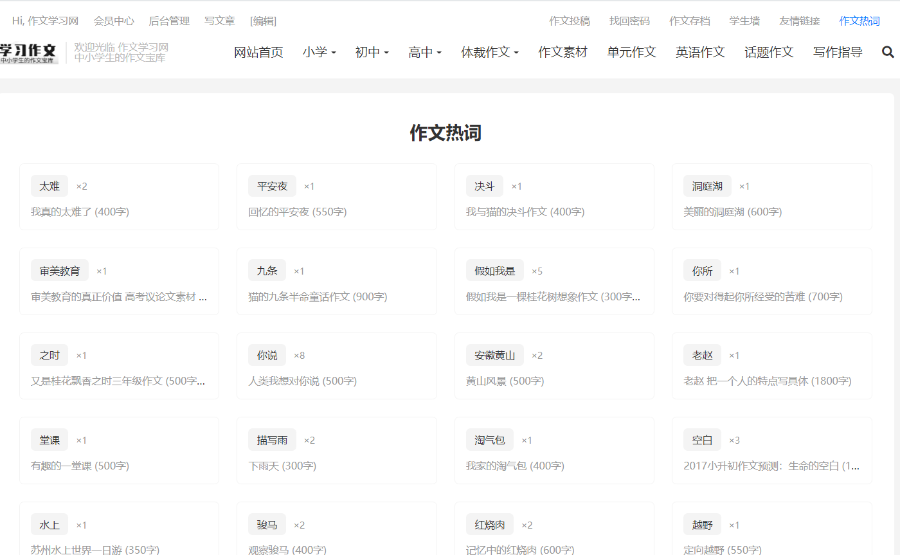
Task: Click the 假如我是 tag
Action: [495, 271]
